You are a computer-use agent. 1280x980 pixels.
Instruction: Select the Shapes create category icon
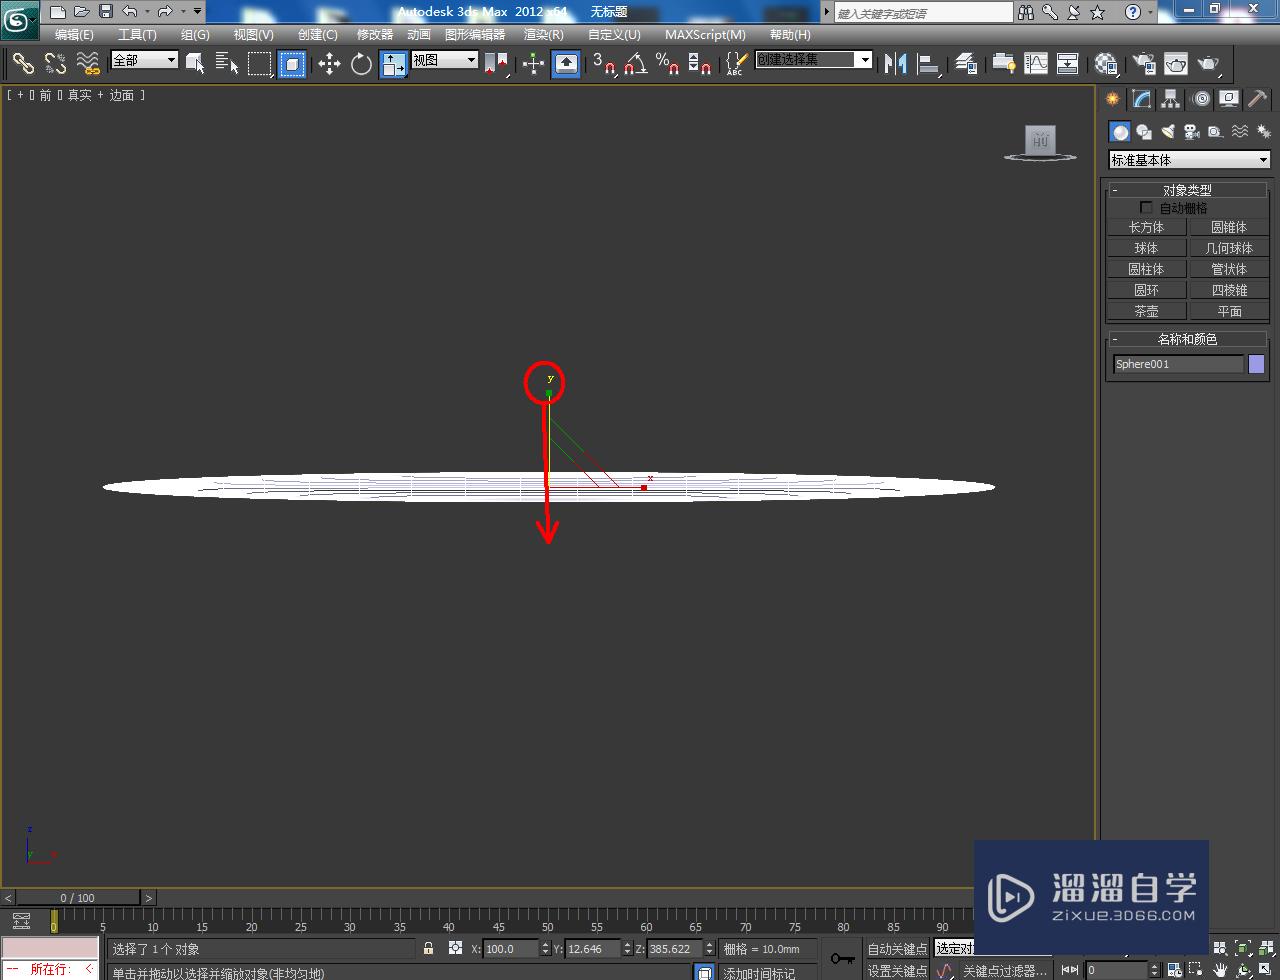1144,132
